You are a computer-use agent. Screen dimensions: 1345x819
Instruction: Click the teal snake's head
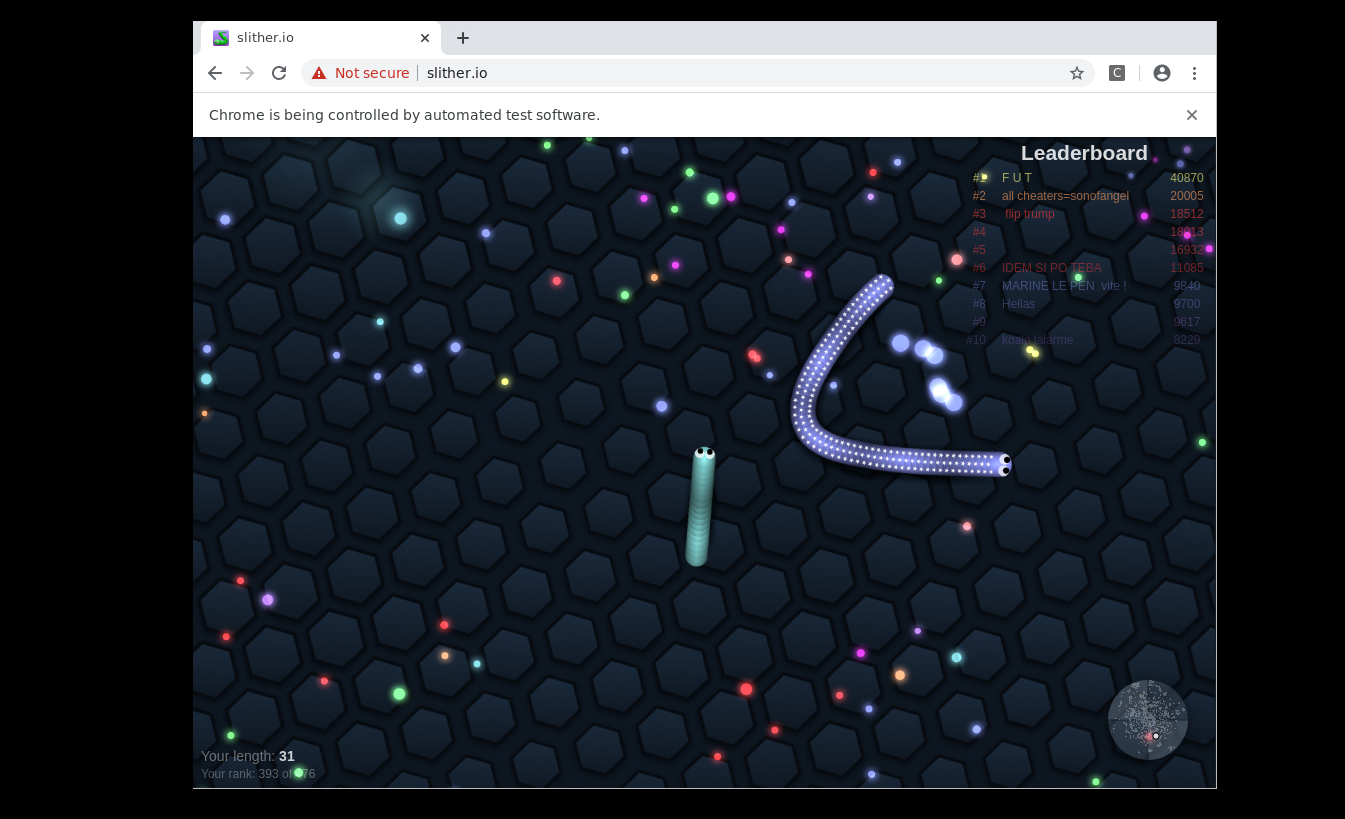coord(705,456)
